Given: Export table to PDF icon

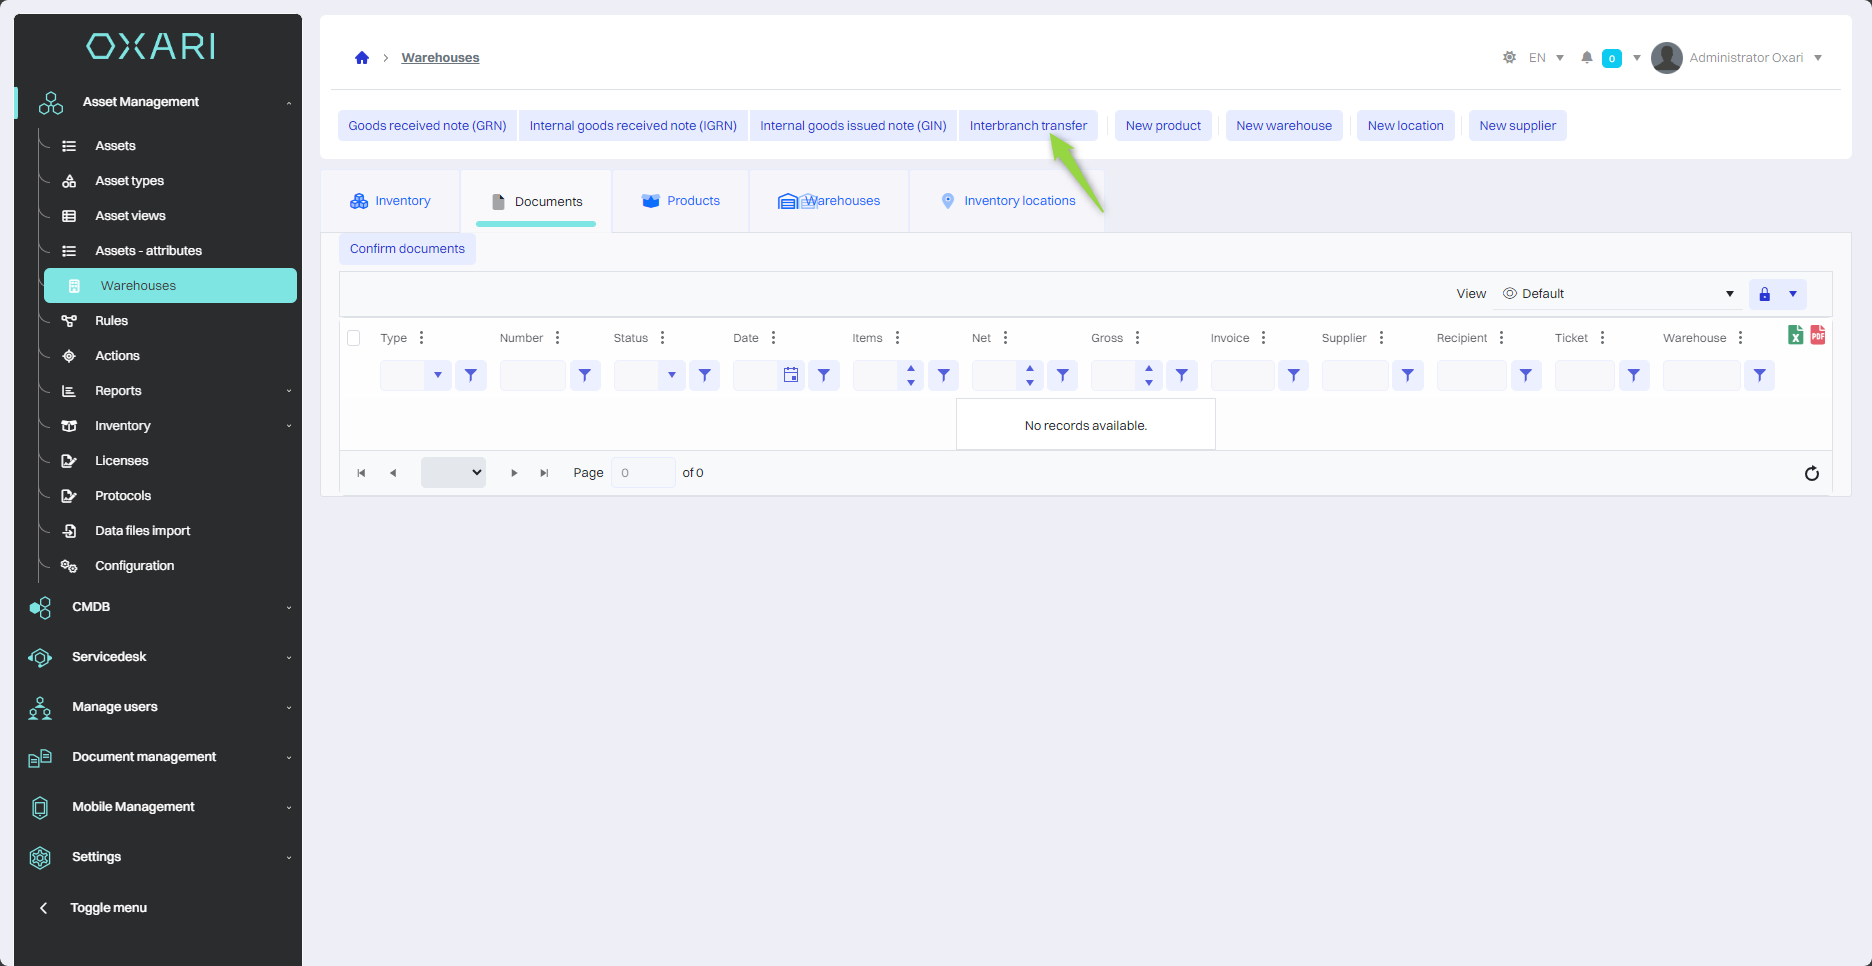Looking at the screenshot, I should pos(1817,336).
